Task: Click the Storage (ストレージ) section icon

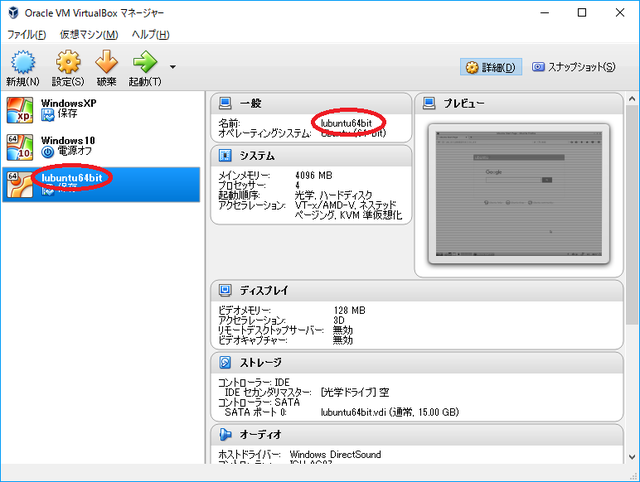Action: (x=226, y=362)
